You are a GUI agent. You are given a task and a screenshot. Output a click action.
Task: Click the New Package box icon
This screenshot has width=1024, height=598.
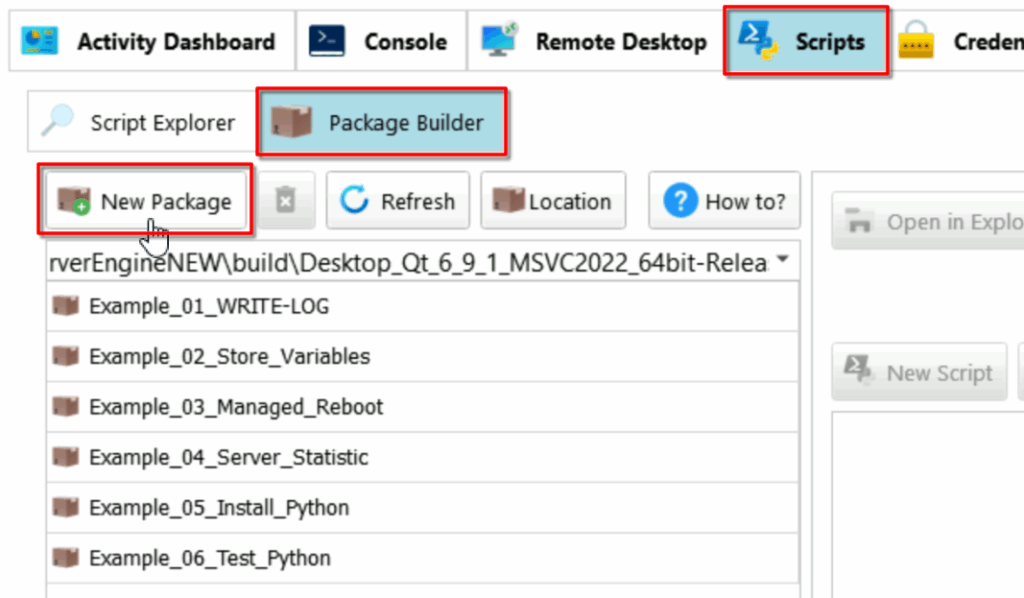(74, 201)
